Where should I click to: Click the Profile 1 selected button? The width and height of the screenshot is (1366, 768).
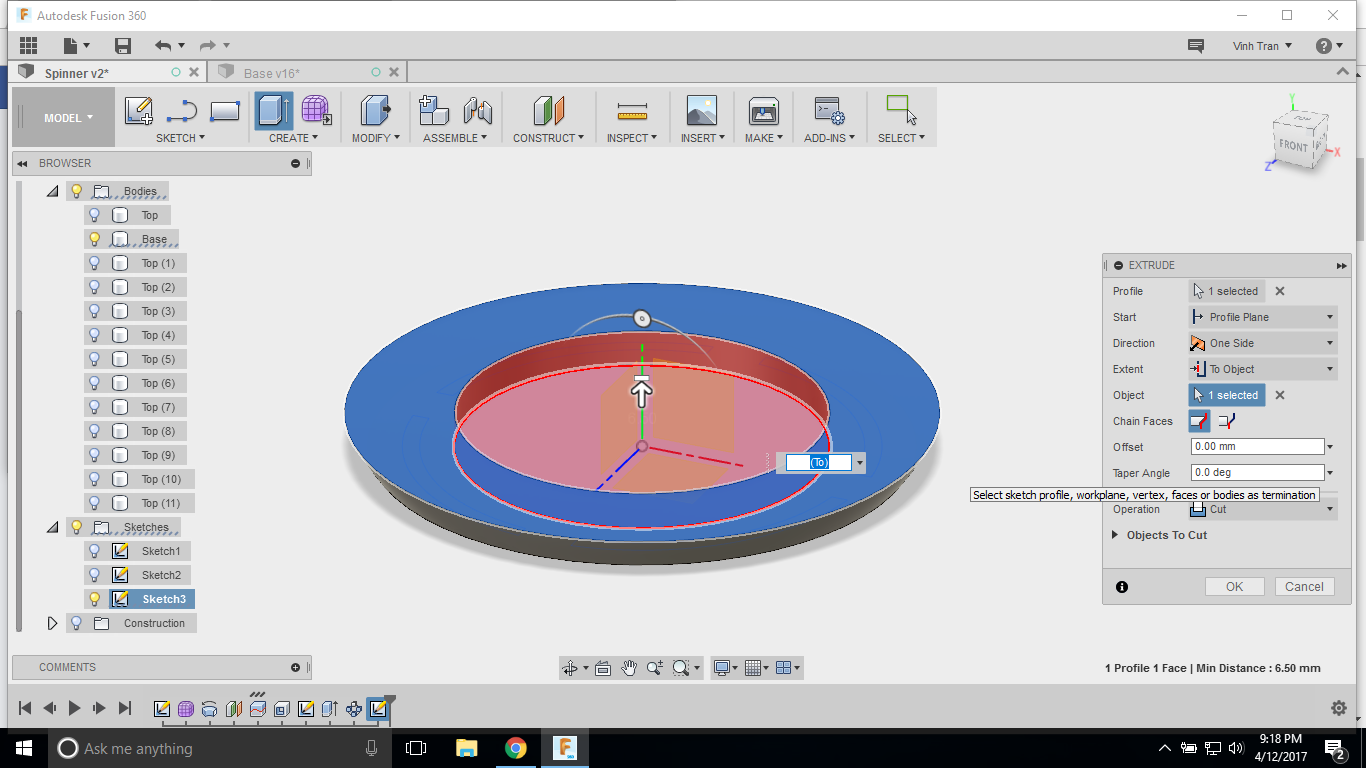pos(1227,291)
